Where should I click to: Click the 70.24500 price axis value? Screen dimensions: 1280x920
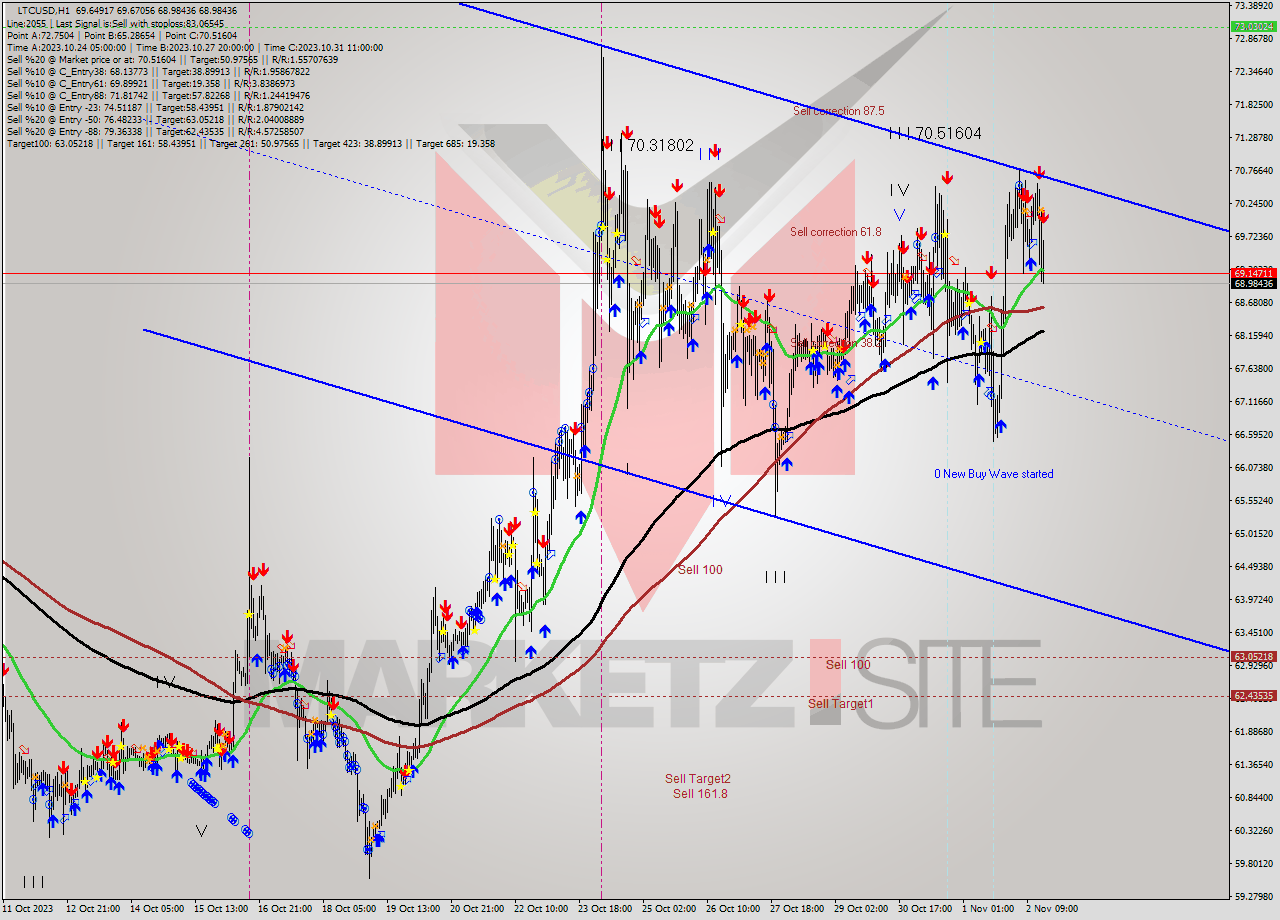click(1254, 203)
